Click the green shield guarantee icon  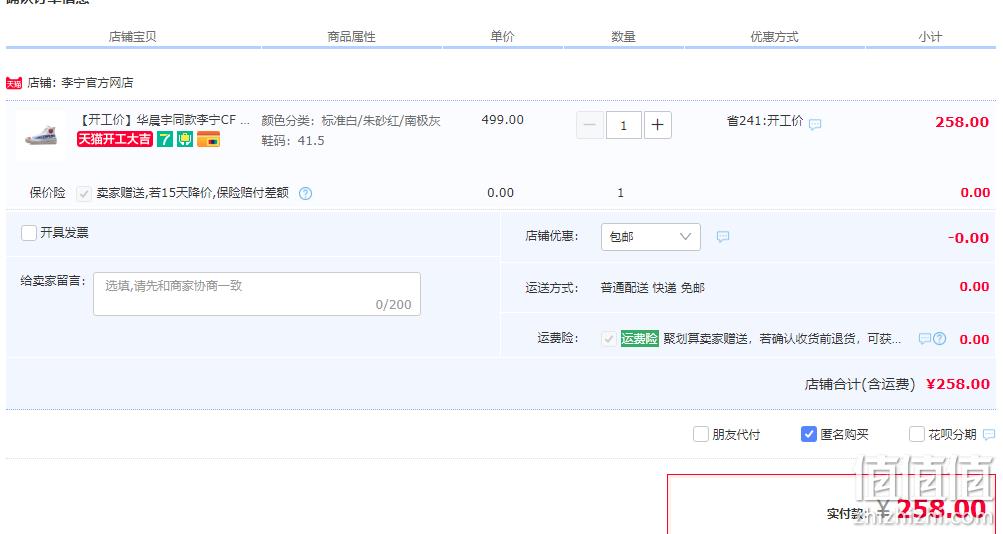[x=185, y=139]
